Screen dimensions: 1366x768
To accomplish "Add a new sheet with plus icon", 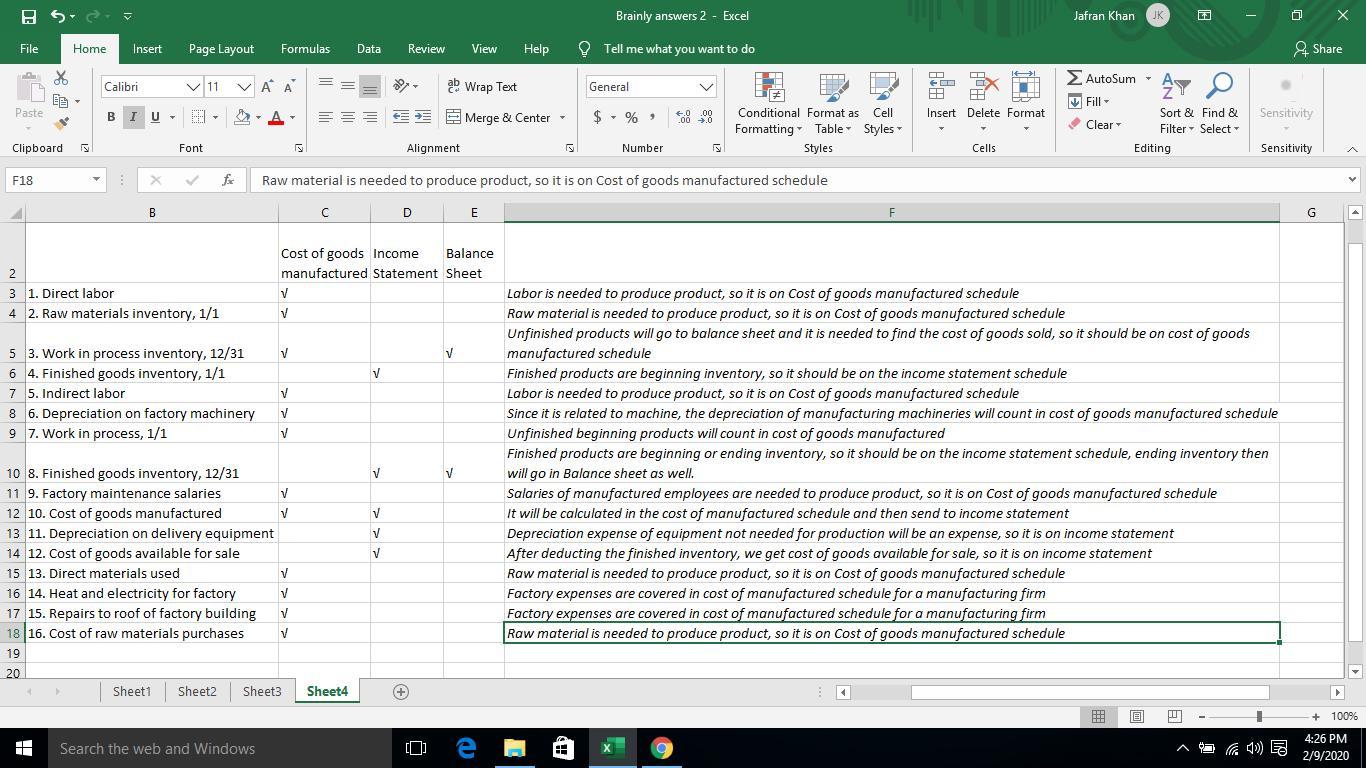I will click(401, 692).
